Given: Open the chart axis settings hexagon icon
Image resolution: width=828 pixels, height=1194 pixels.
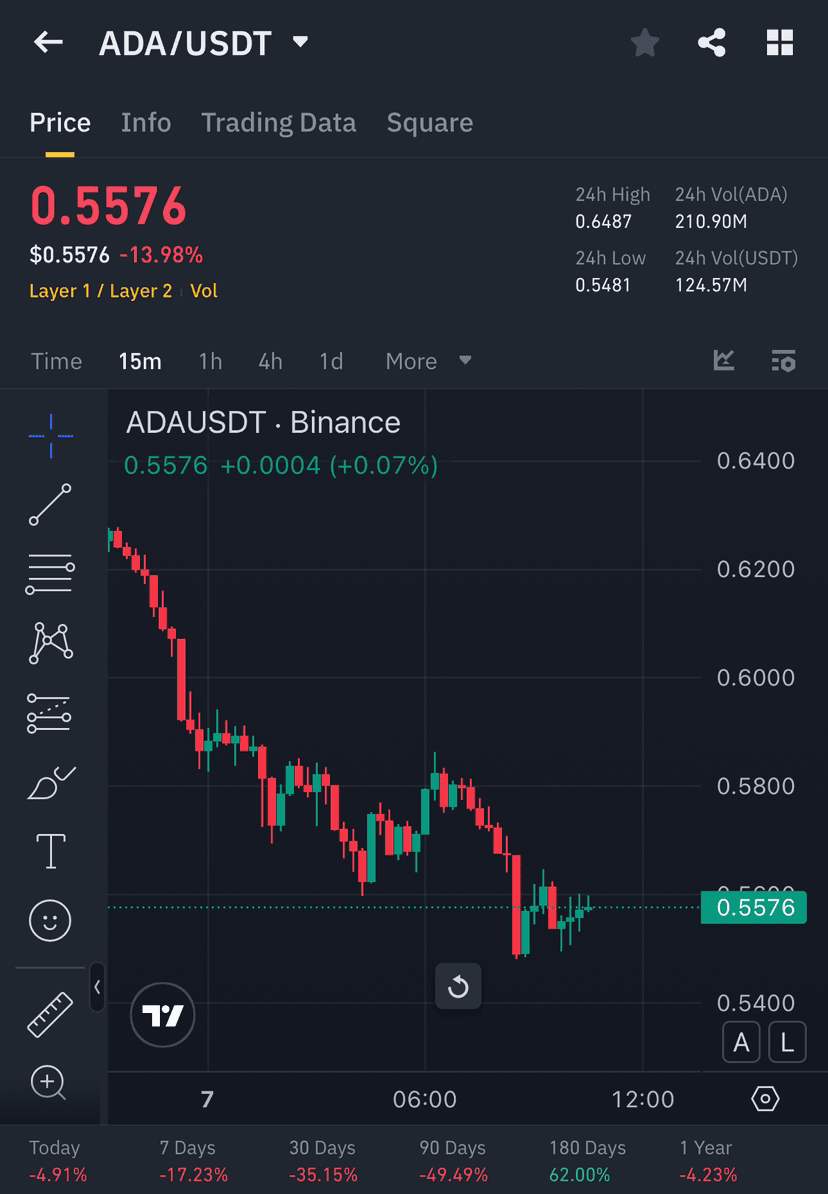Looking at the screenshot, I should tap(765, 1099).
